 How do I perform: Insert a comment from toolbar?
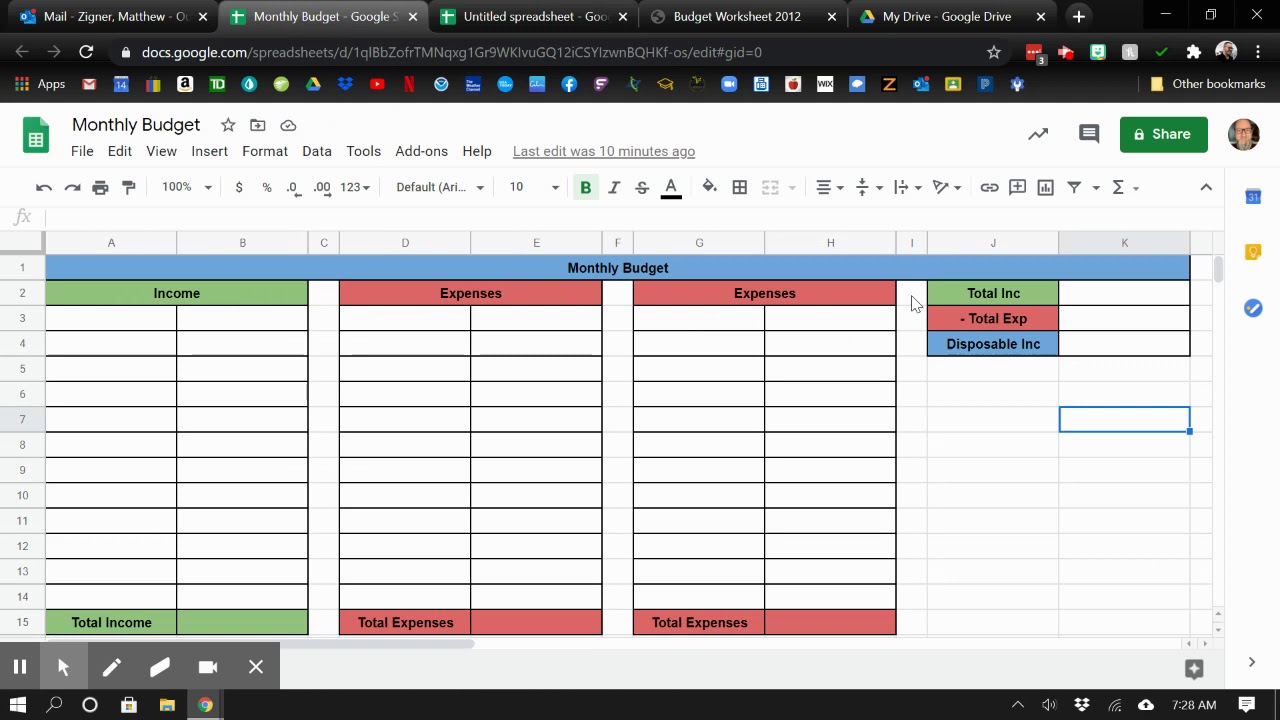[x=1017, y=187]
